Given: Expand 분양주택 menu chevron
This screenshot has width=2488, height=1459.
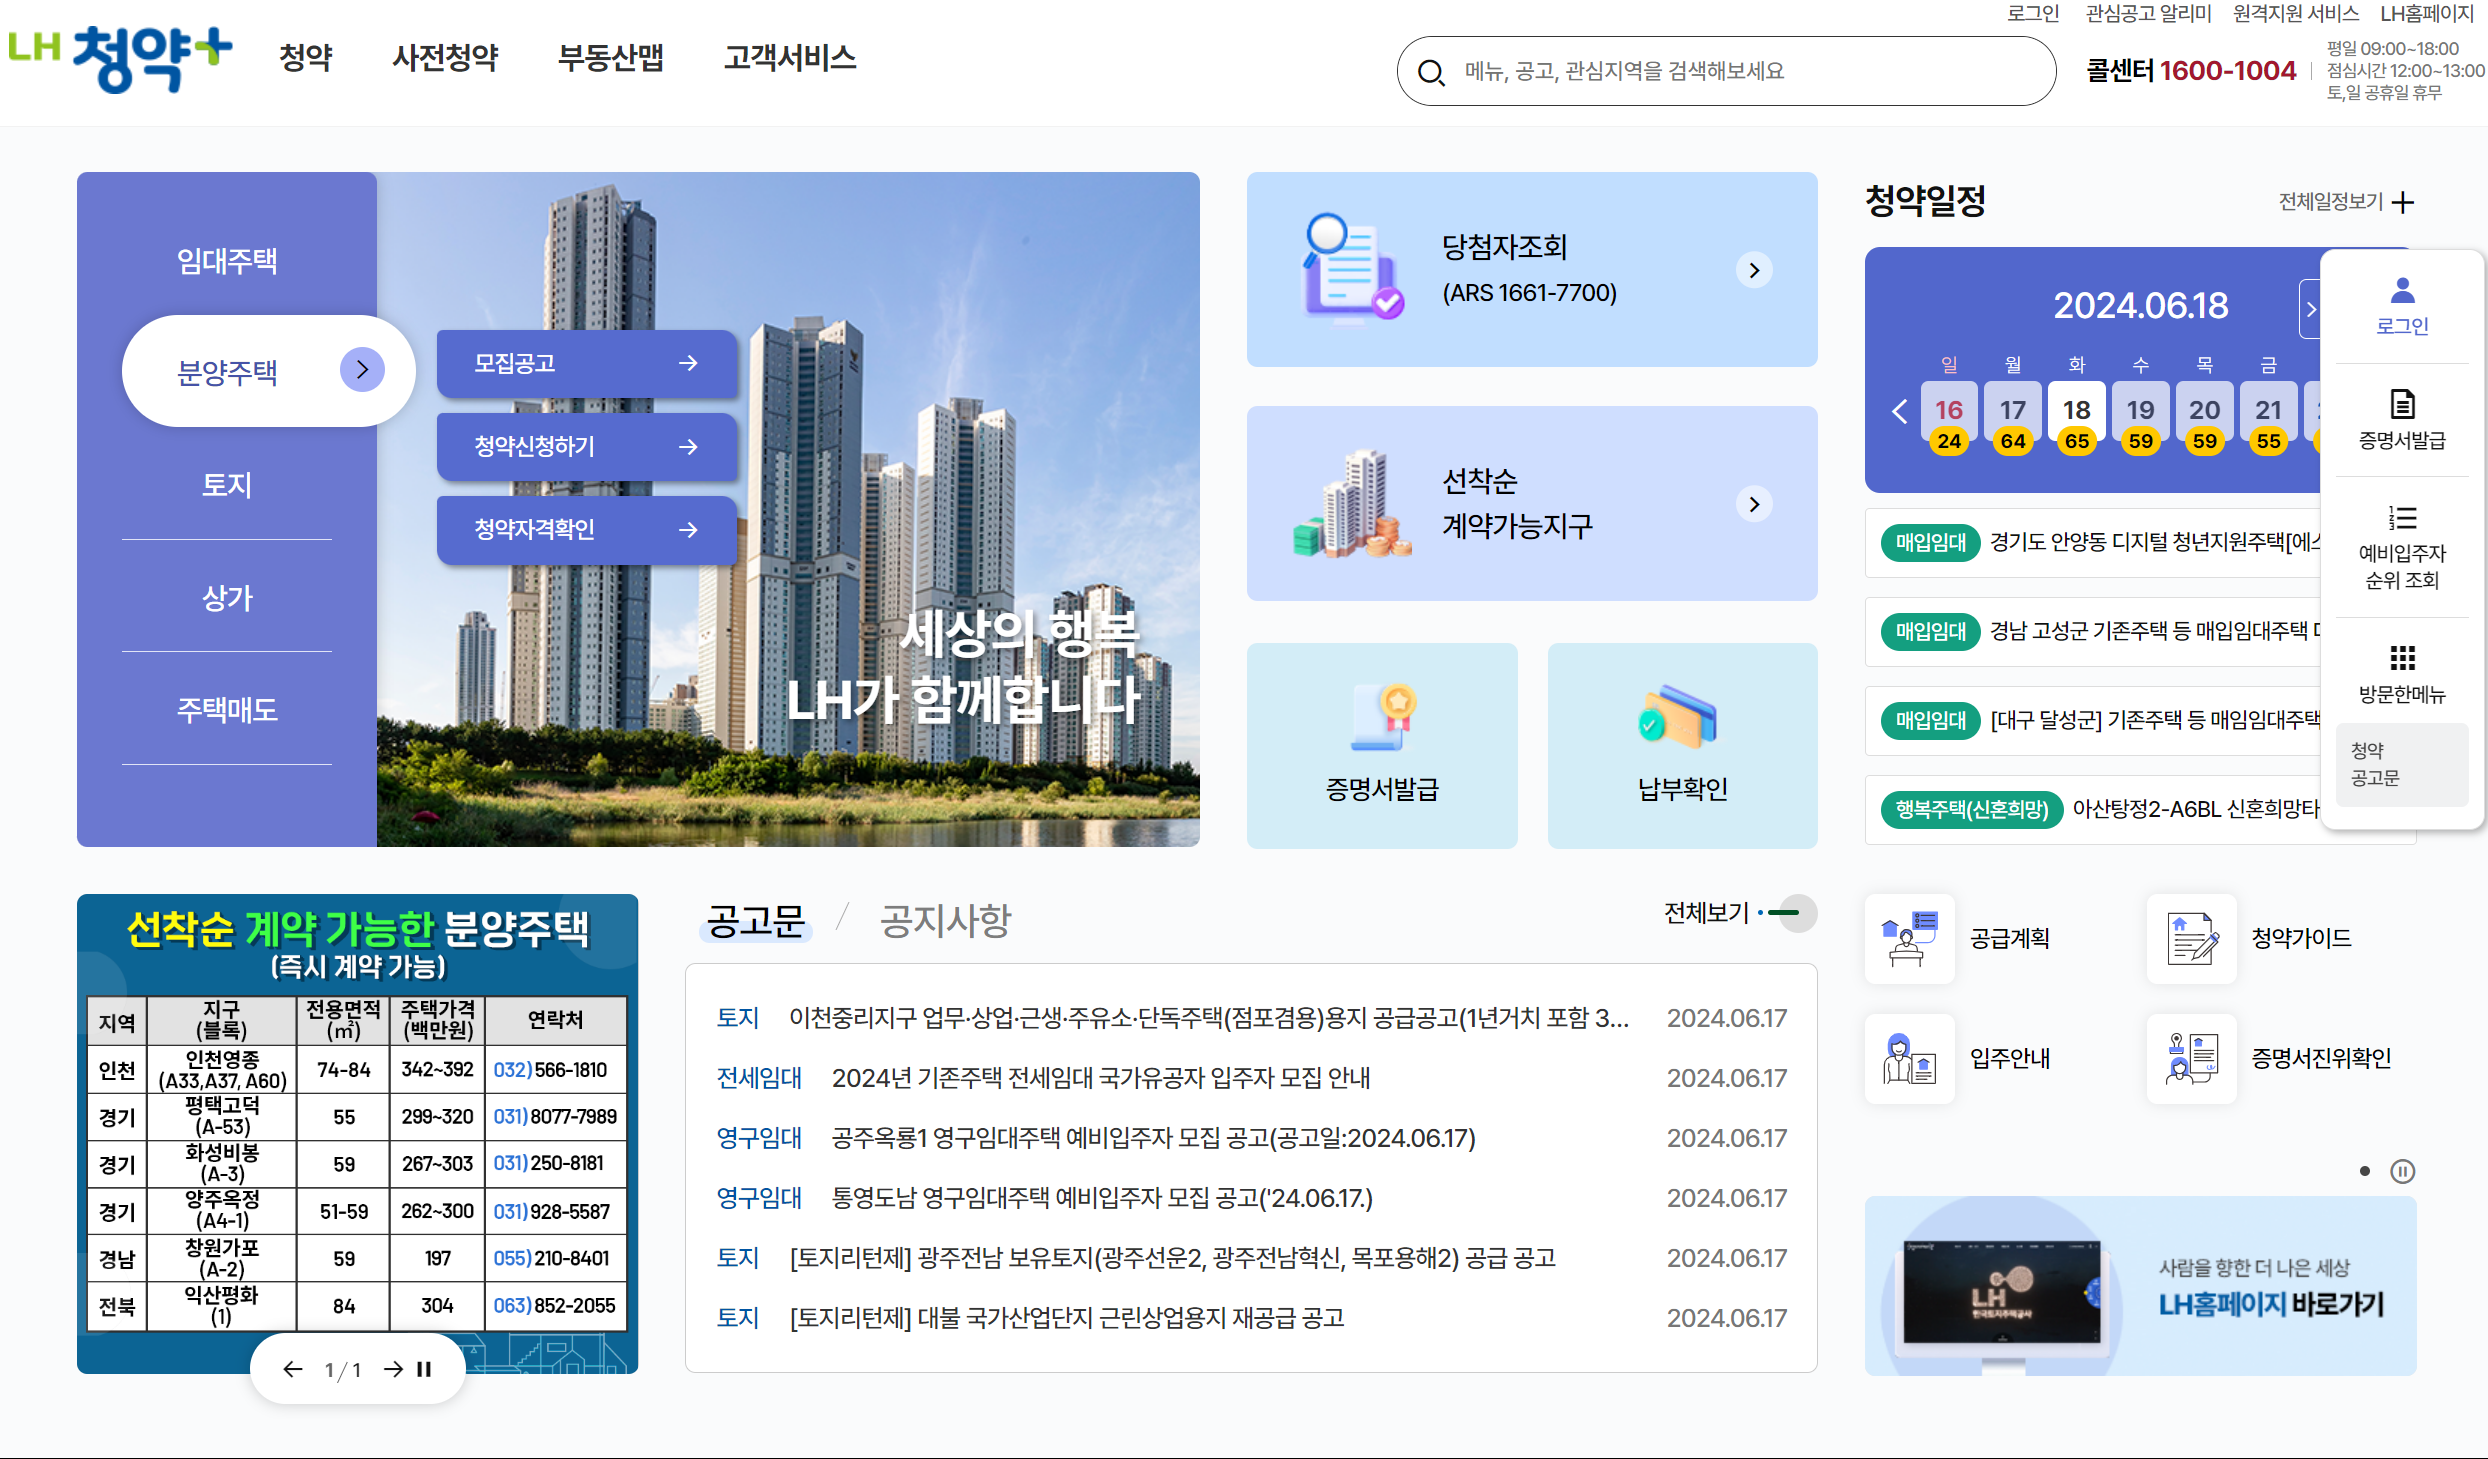Looking at the screenshot, I should tap(362, 370).
